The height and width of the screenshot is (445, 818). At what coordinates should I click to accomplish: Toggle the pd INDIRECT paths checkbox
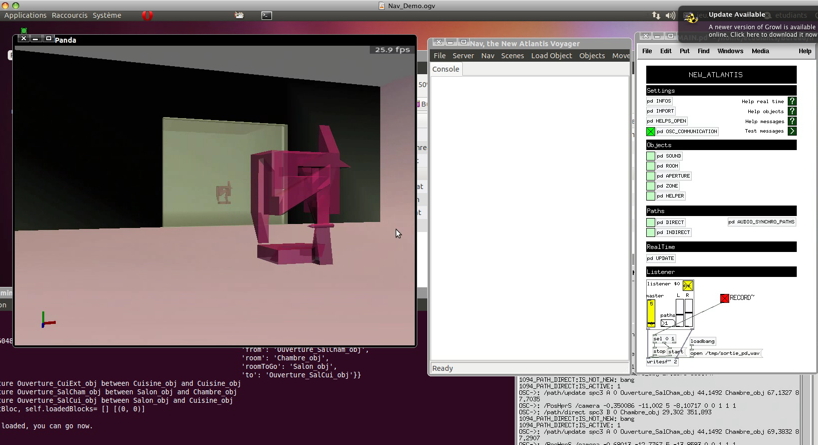(650, 232)
